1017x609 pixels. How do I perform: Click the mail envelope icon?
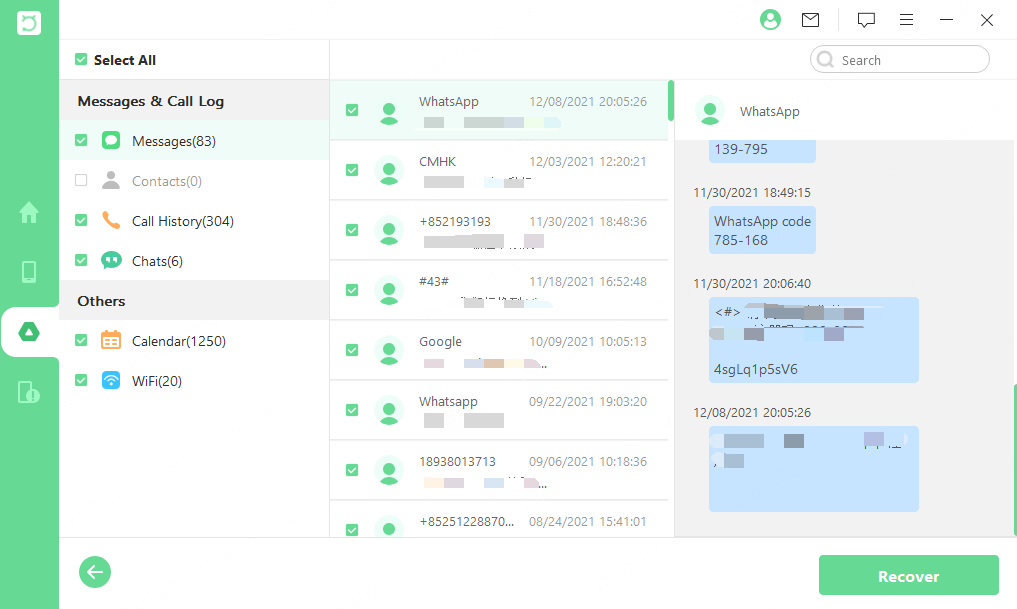(810, 20)
